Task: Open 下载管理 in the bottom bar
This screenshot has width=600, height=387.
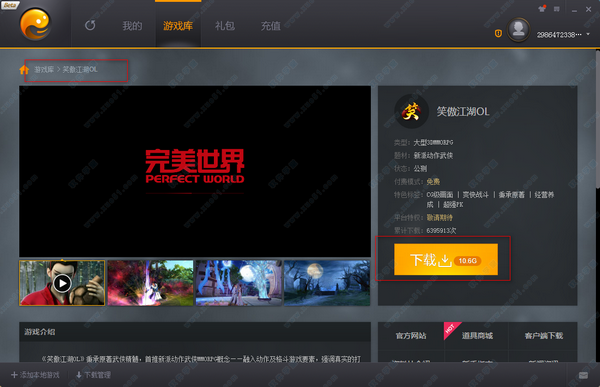Action: [x=93, y=375]
